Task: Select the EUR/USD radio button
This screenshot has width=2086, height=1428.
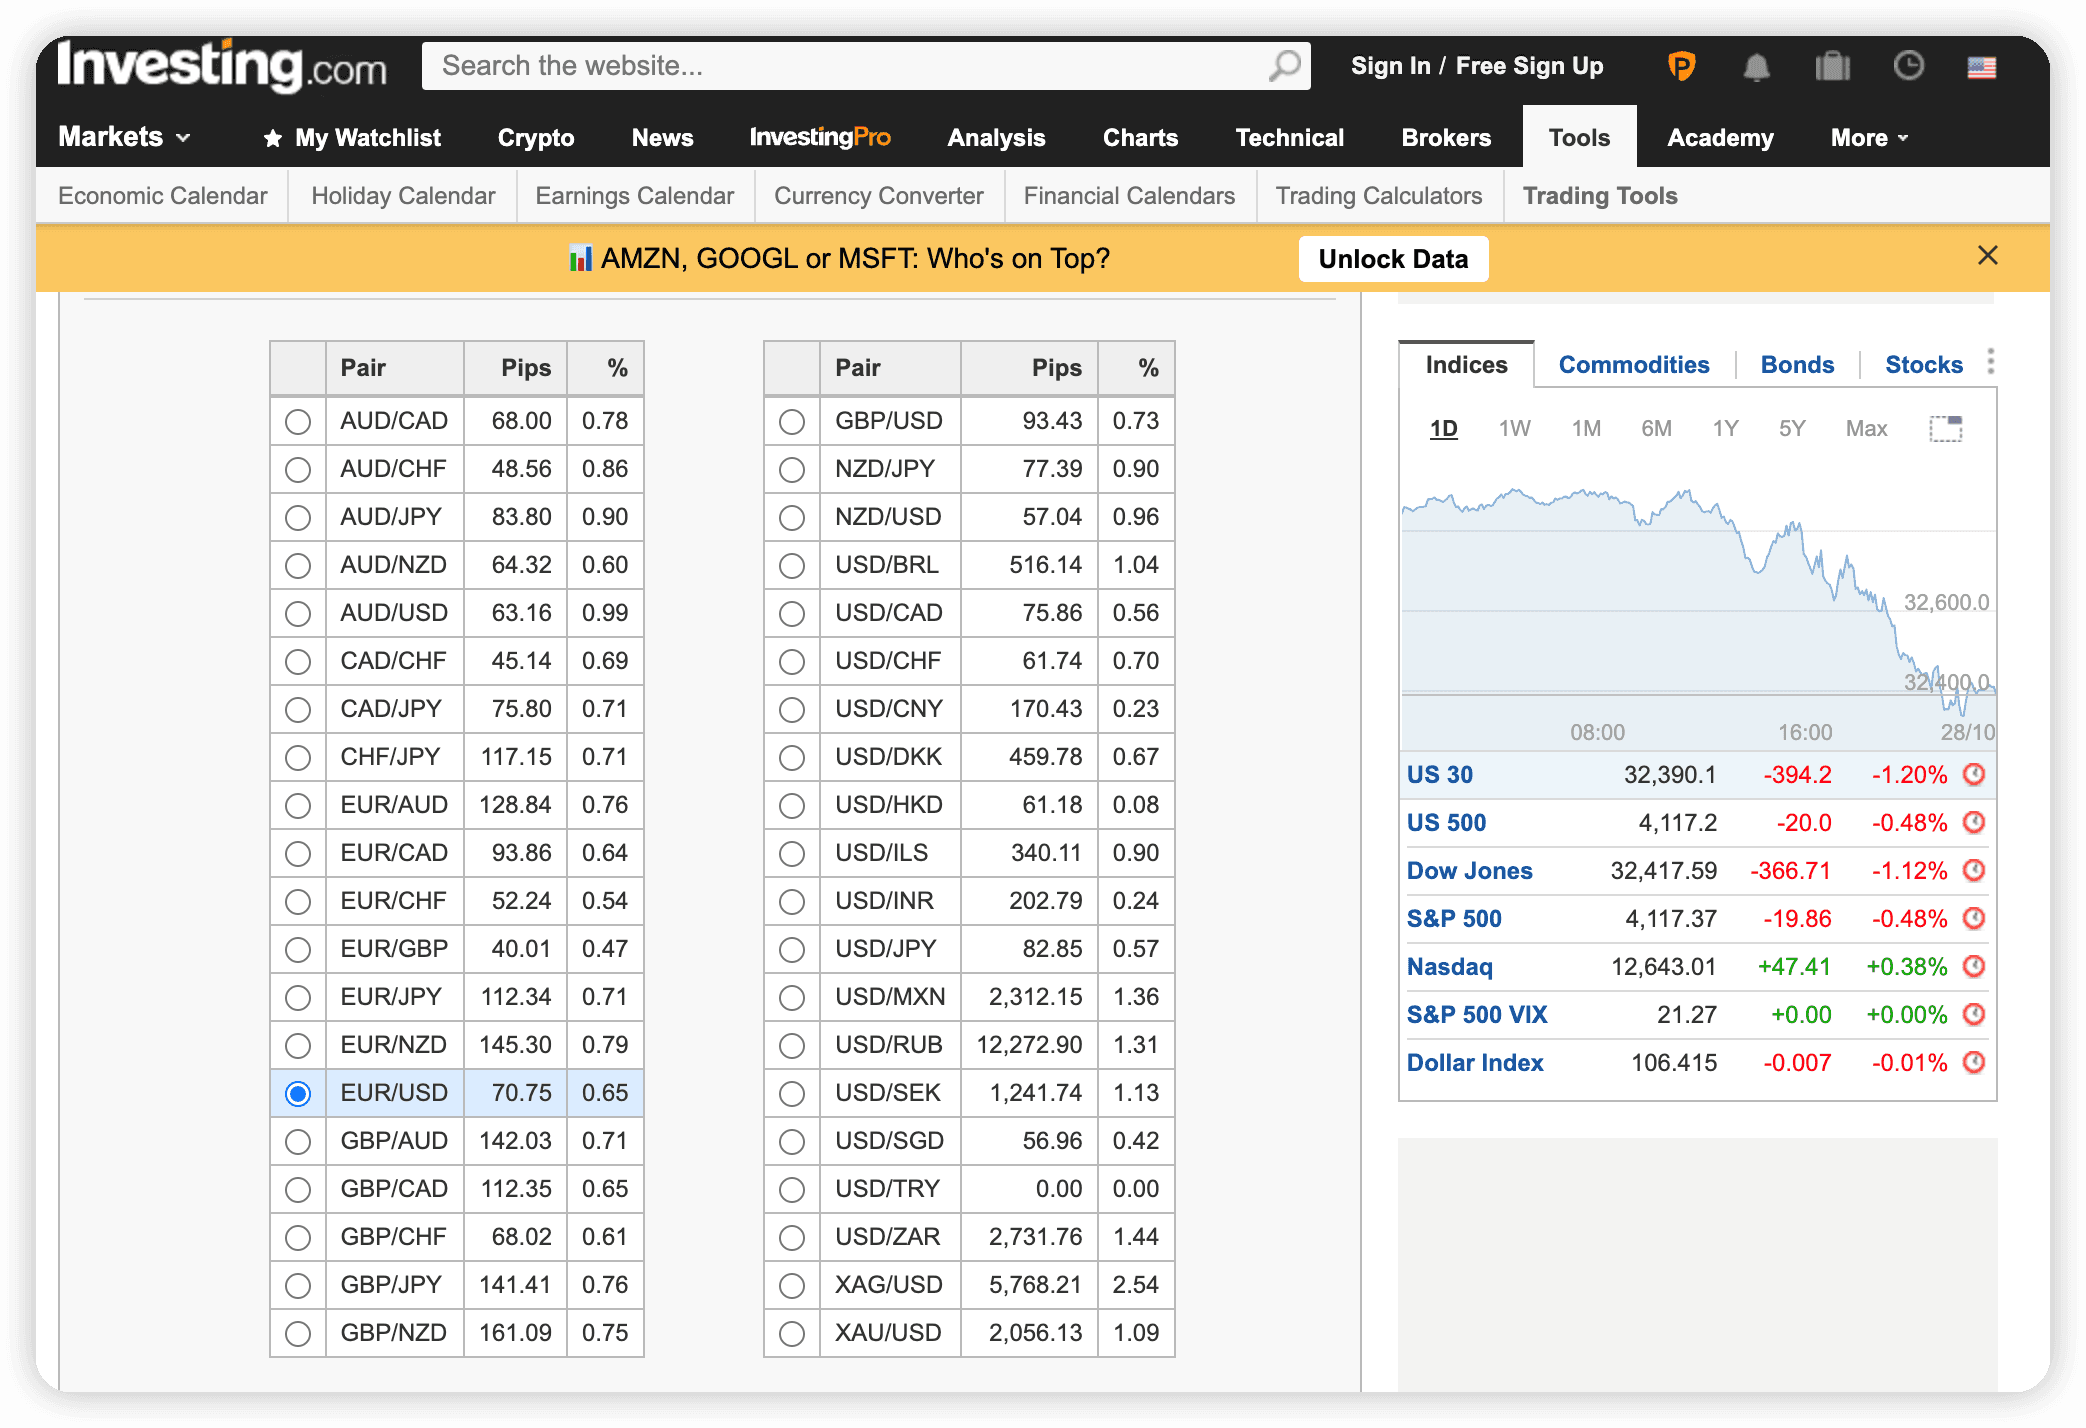Action: [x=297, y=1094]
